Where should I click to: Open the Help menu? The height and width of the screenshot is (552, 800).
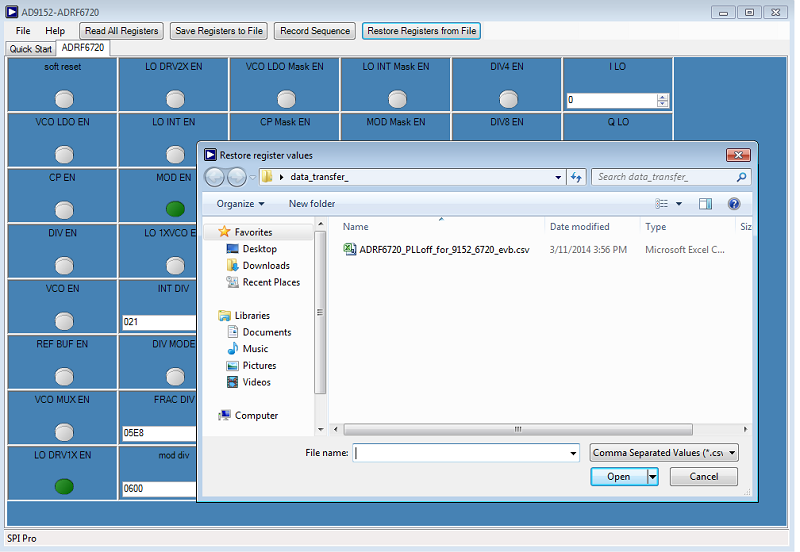coord(55,31)
